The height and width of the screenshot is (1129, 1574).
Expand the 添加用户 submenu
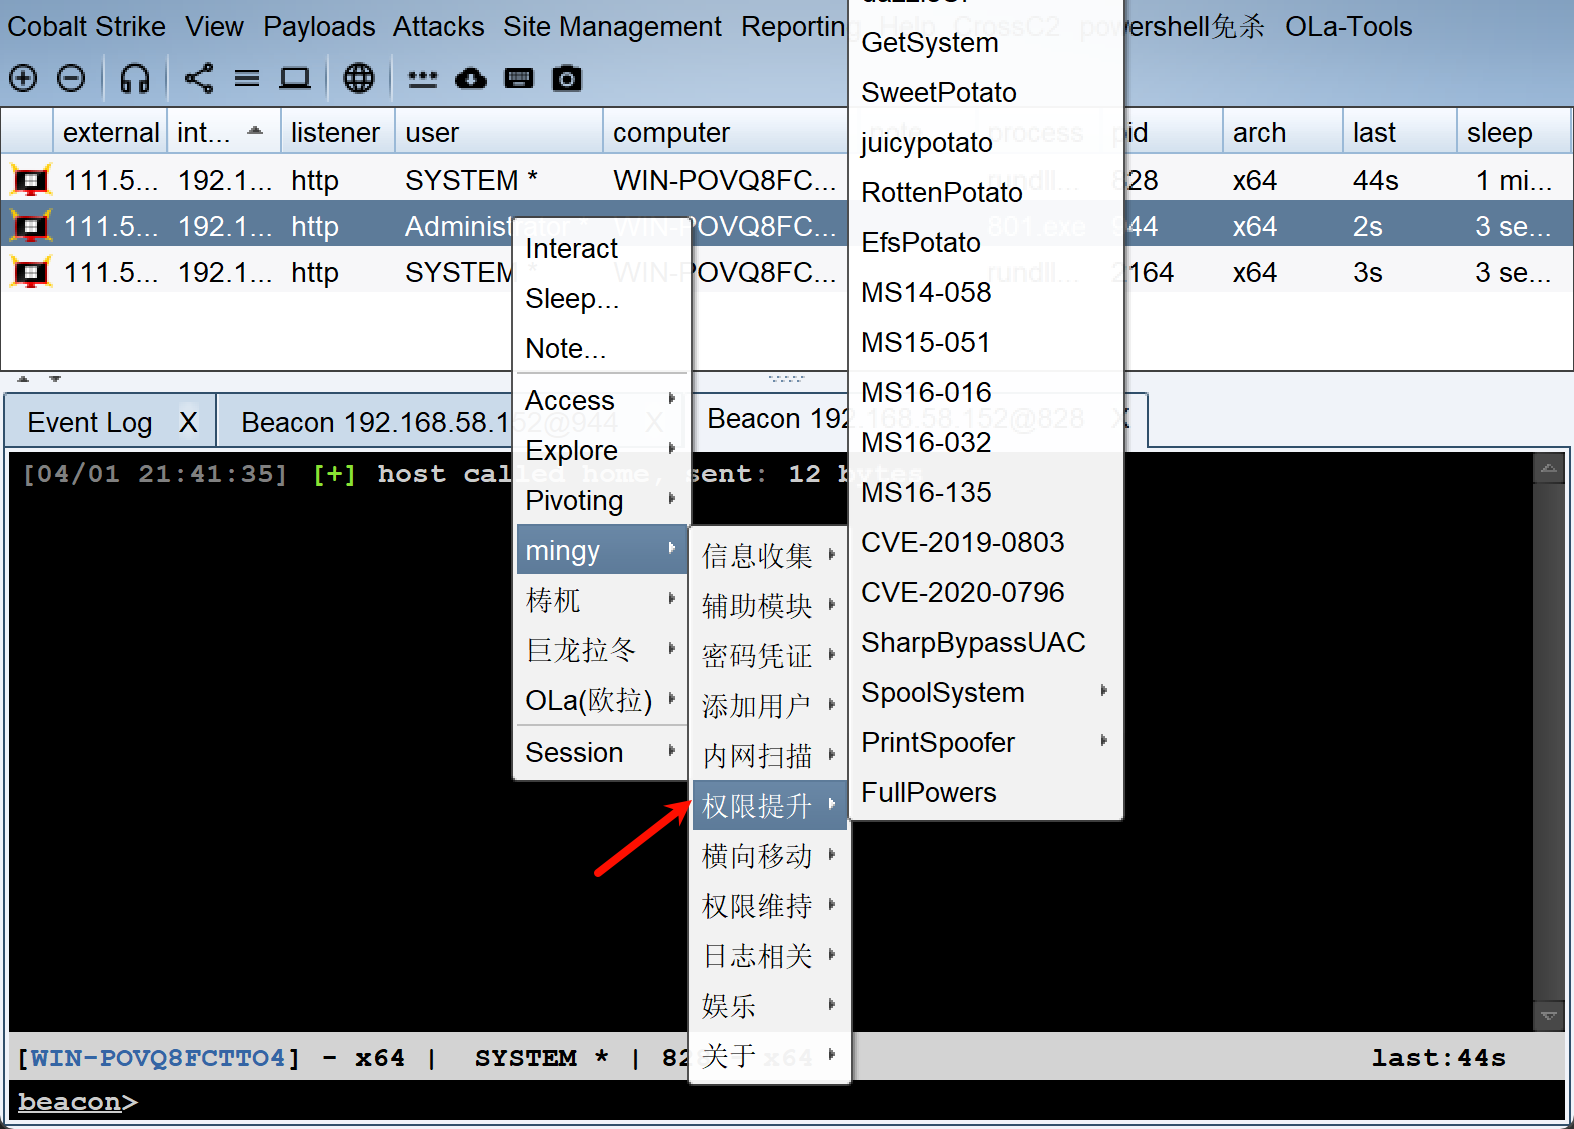tap(769, 705)
